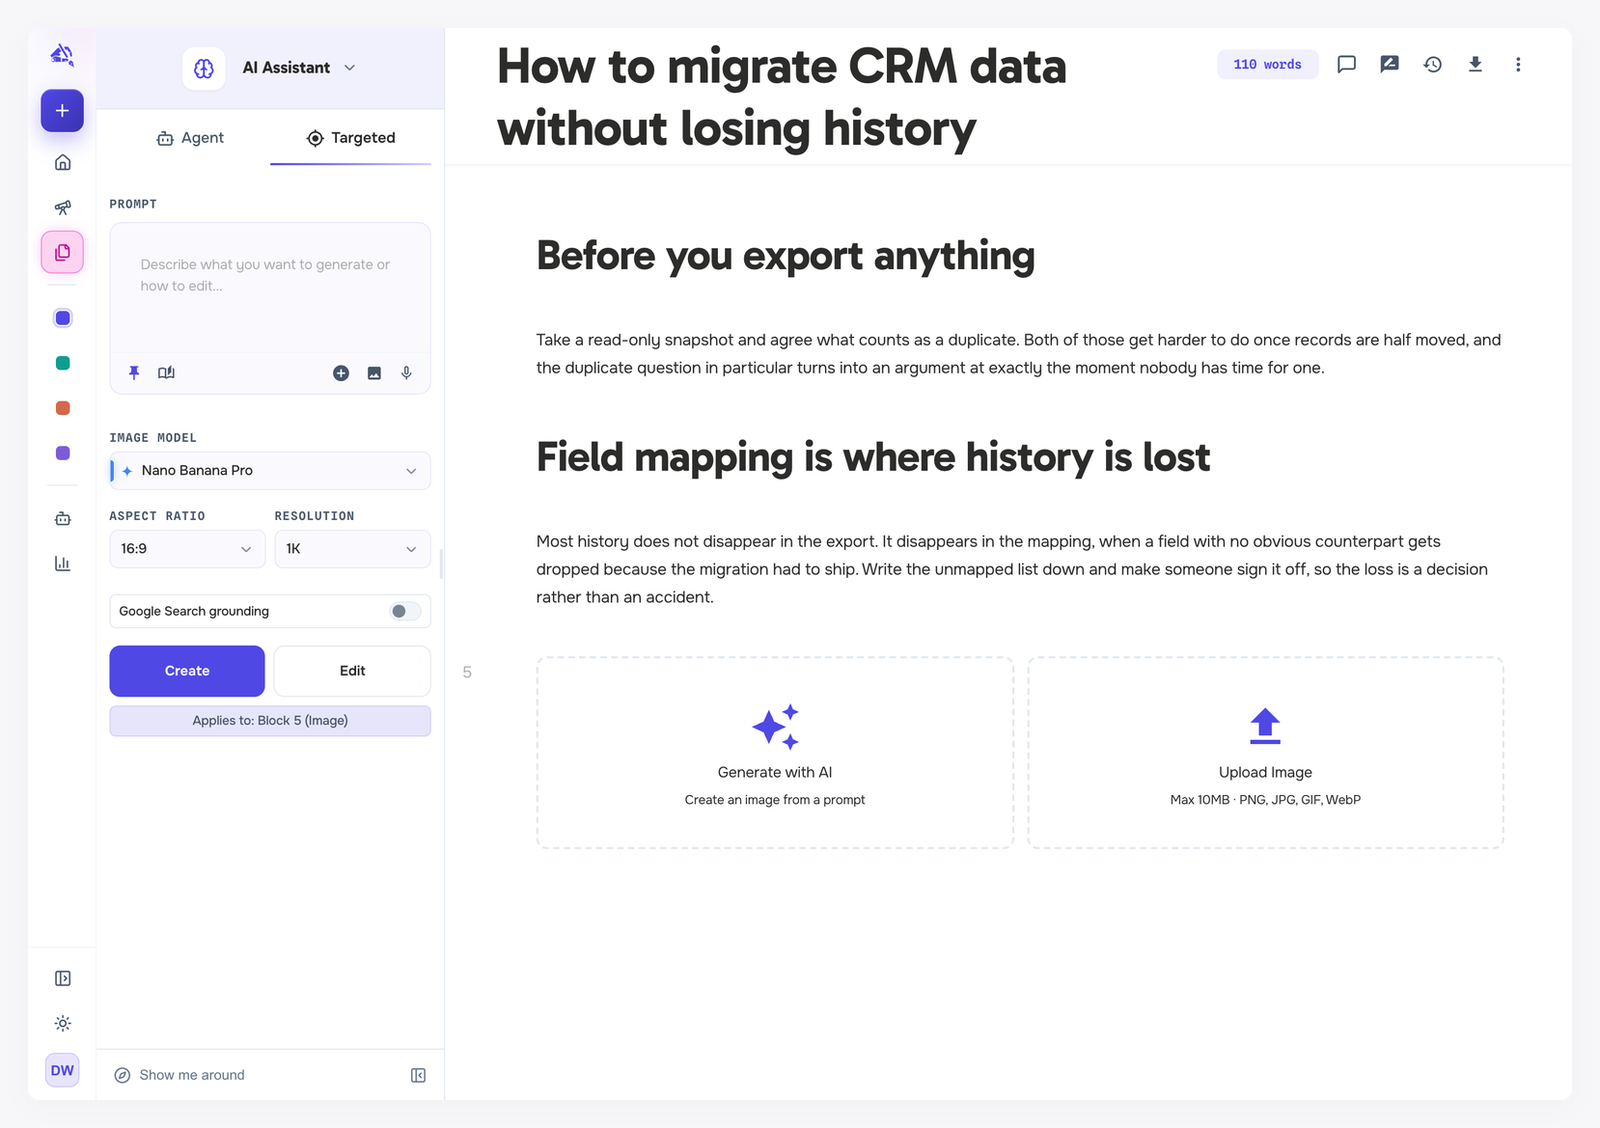Image resolution: width=1600 pixels, height=1128 pixels.
Task: Open the feedback edit comment icon
Action: 1389,64
